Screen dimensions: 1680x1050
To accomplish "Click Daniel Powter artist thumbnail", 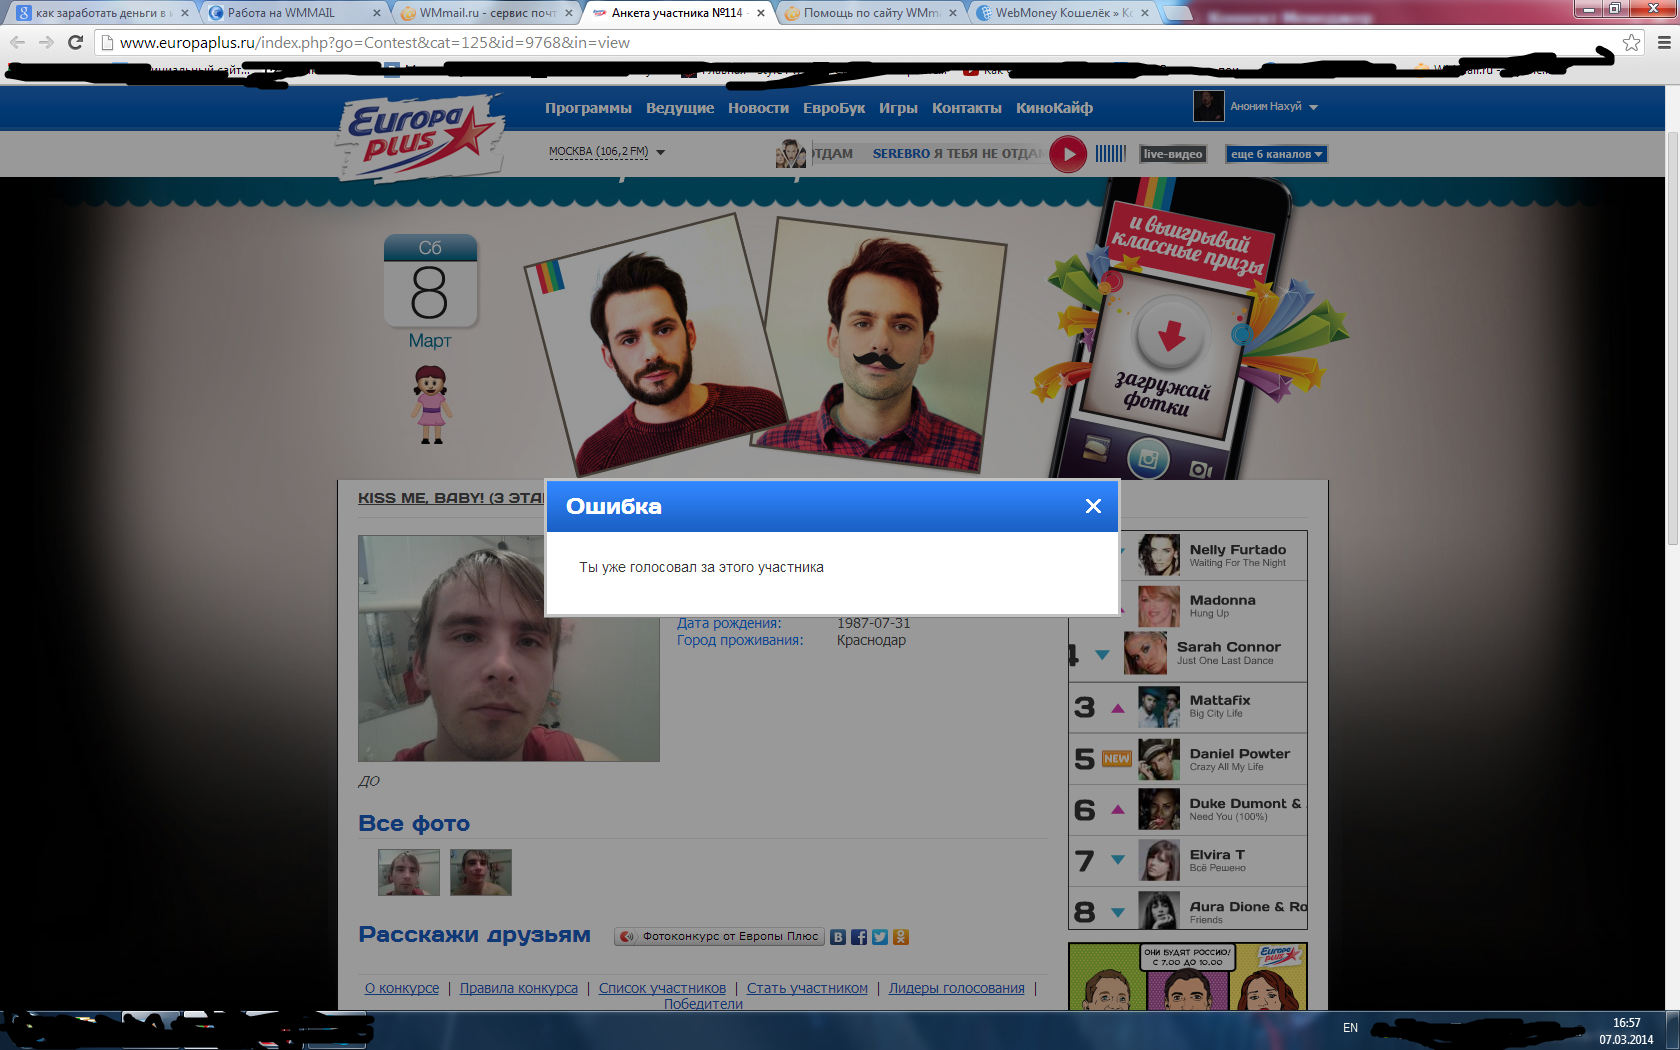I will (1159, 759).
